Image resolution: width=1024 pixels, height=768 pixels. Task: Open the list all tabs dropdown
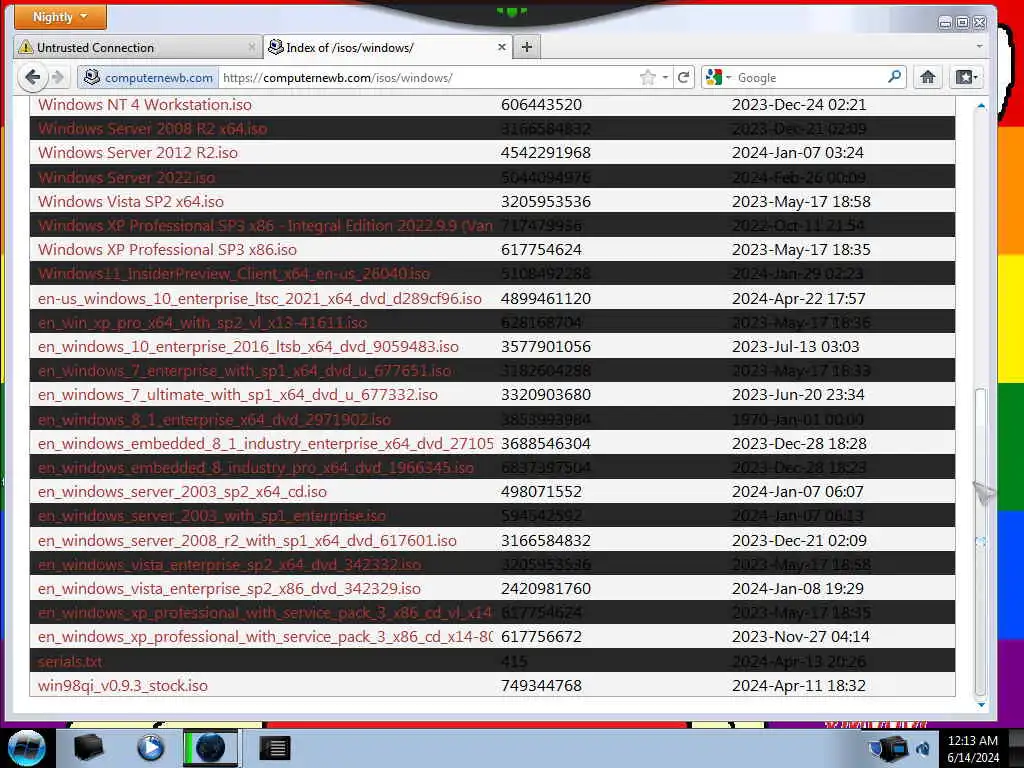click(x=979, y=47)
